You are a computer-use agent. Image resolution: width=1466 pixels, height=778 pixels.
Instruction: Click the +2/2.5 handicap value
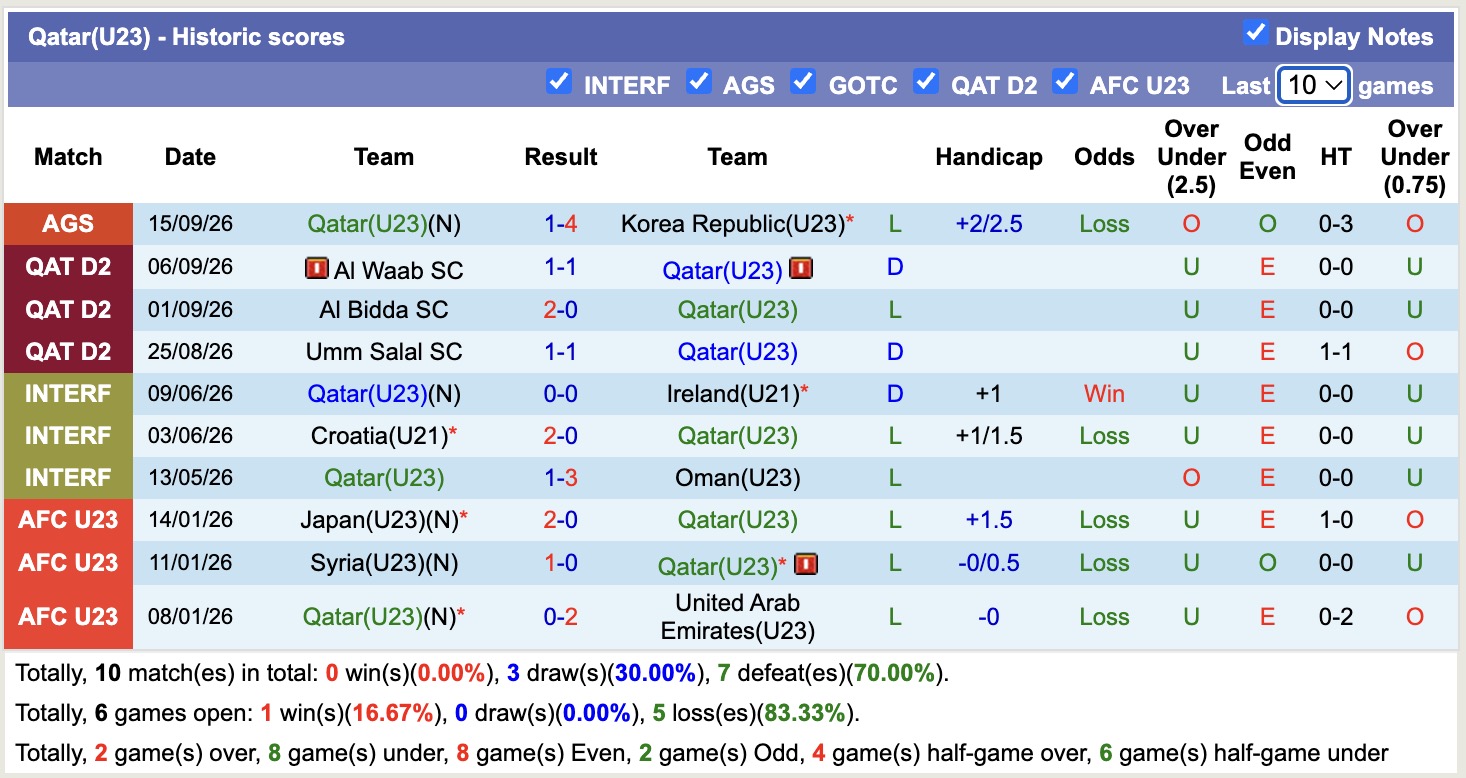point(989,224)
